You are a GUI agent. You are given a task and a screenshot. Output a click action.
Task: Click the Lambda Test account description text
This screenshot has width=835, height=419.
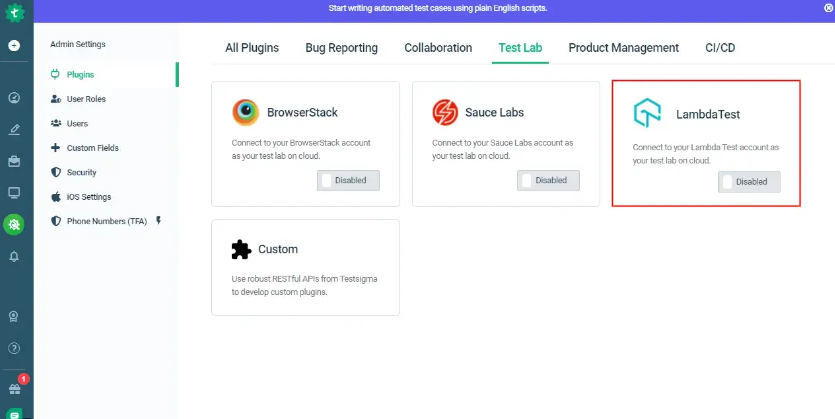706,153
